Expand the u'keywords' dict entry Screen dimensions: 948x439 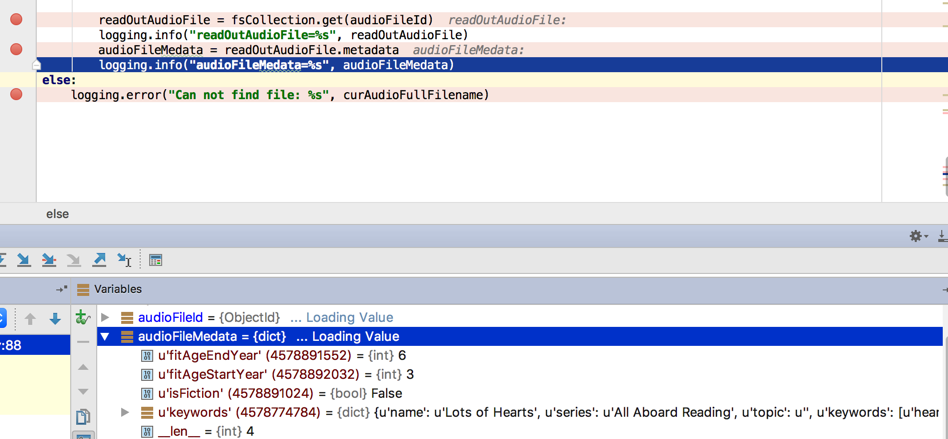click(125, 412)
